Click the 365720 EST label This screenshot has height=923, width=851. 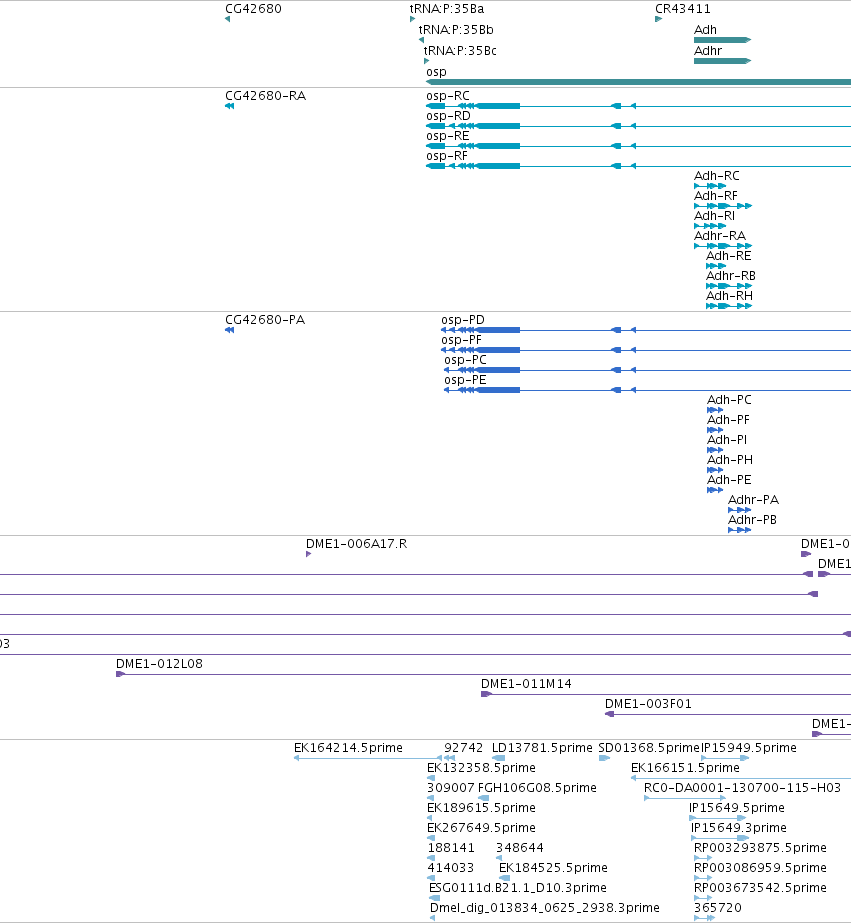pyautogui.click(x=717, y=908)
